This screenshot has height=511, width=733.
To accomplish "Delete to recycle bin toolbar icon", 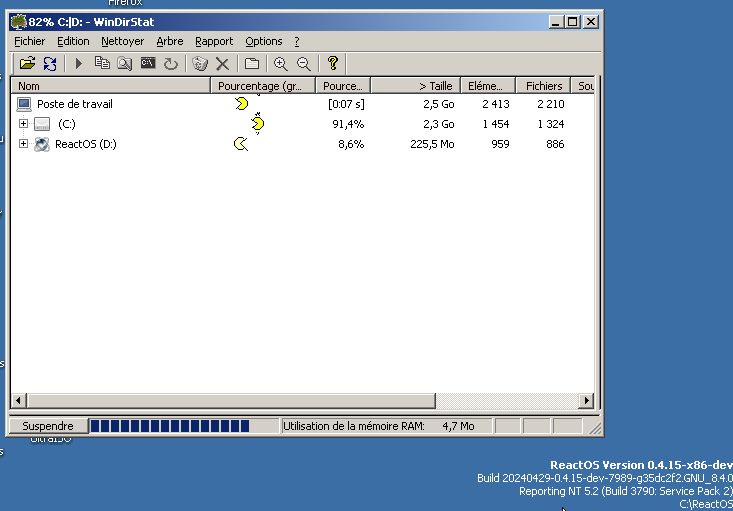I will [x=200, y=63].
